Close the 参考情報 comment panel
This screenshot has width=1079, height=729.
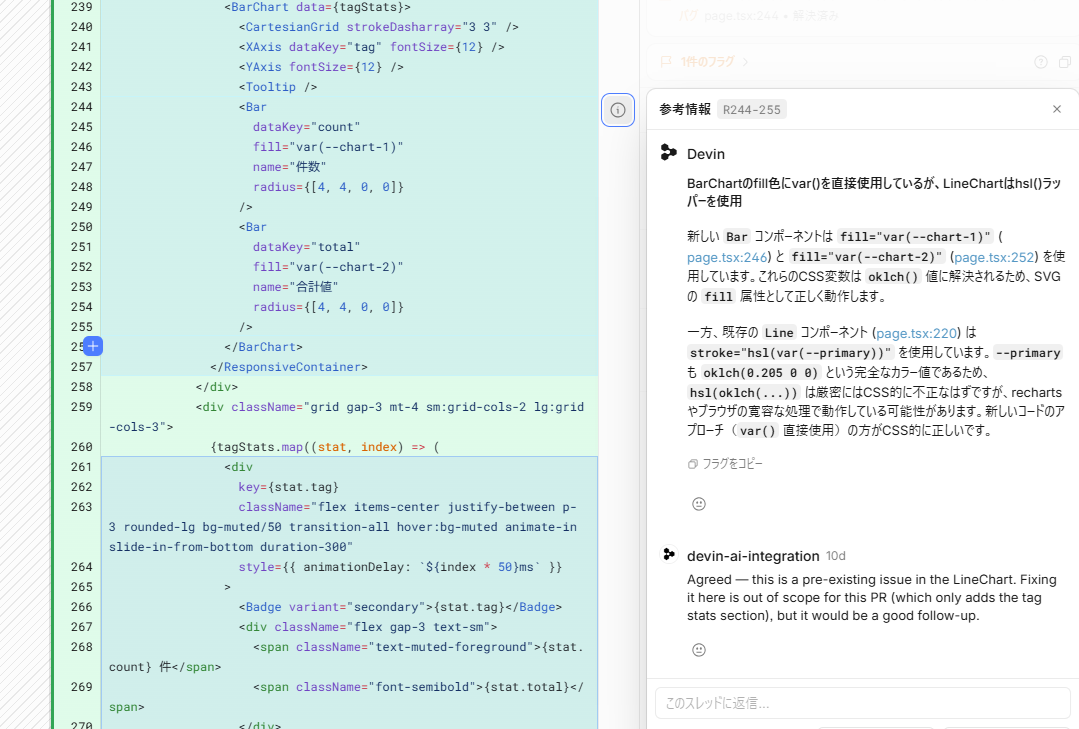[1057, 109]
